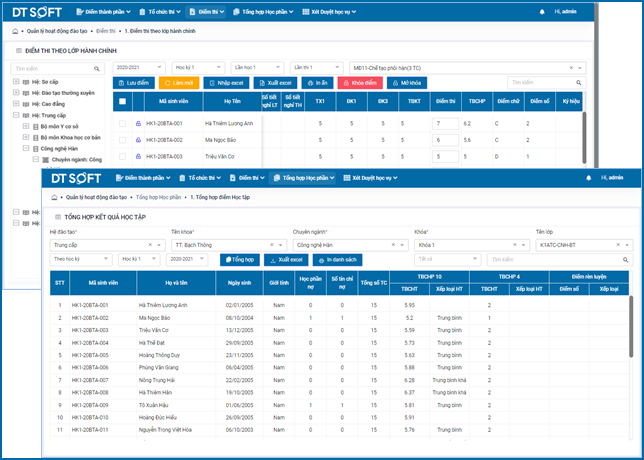Open the Tất cả filter dropdown
This screenshot has width=644, height=460.
click(x=447, y=259)
